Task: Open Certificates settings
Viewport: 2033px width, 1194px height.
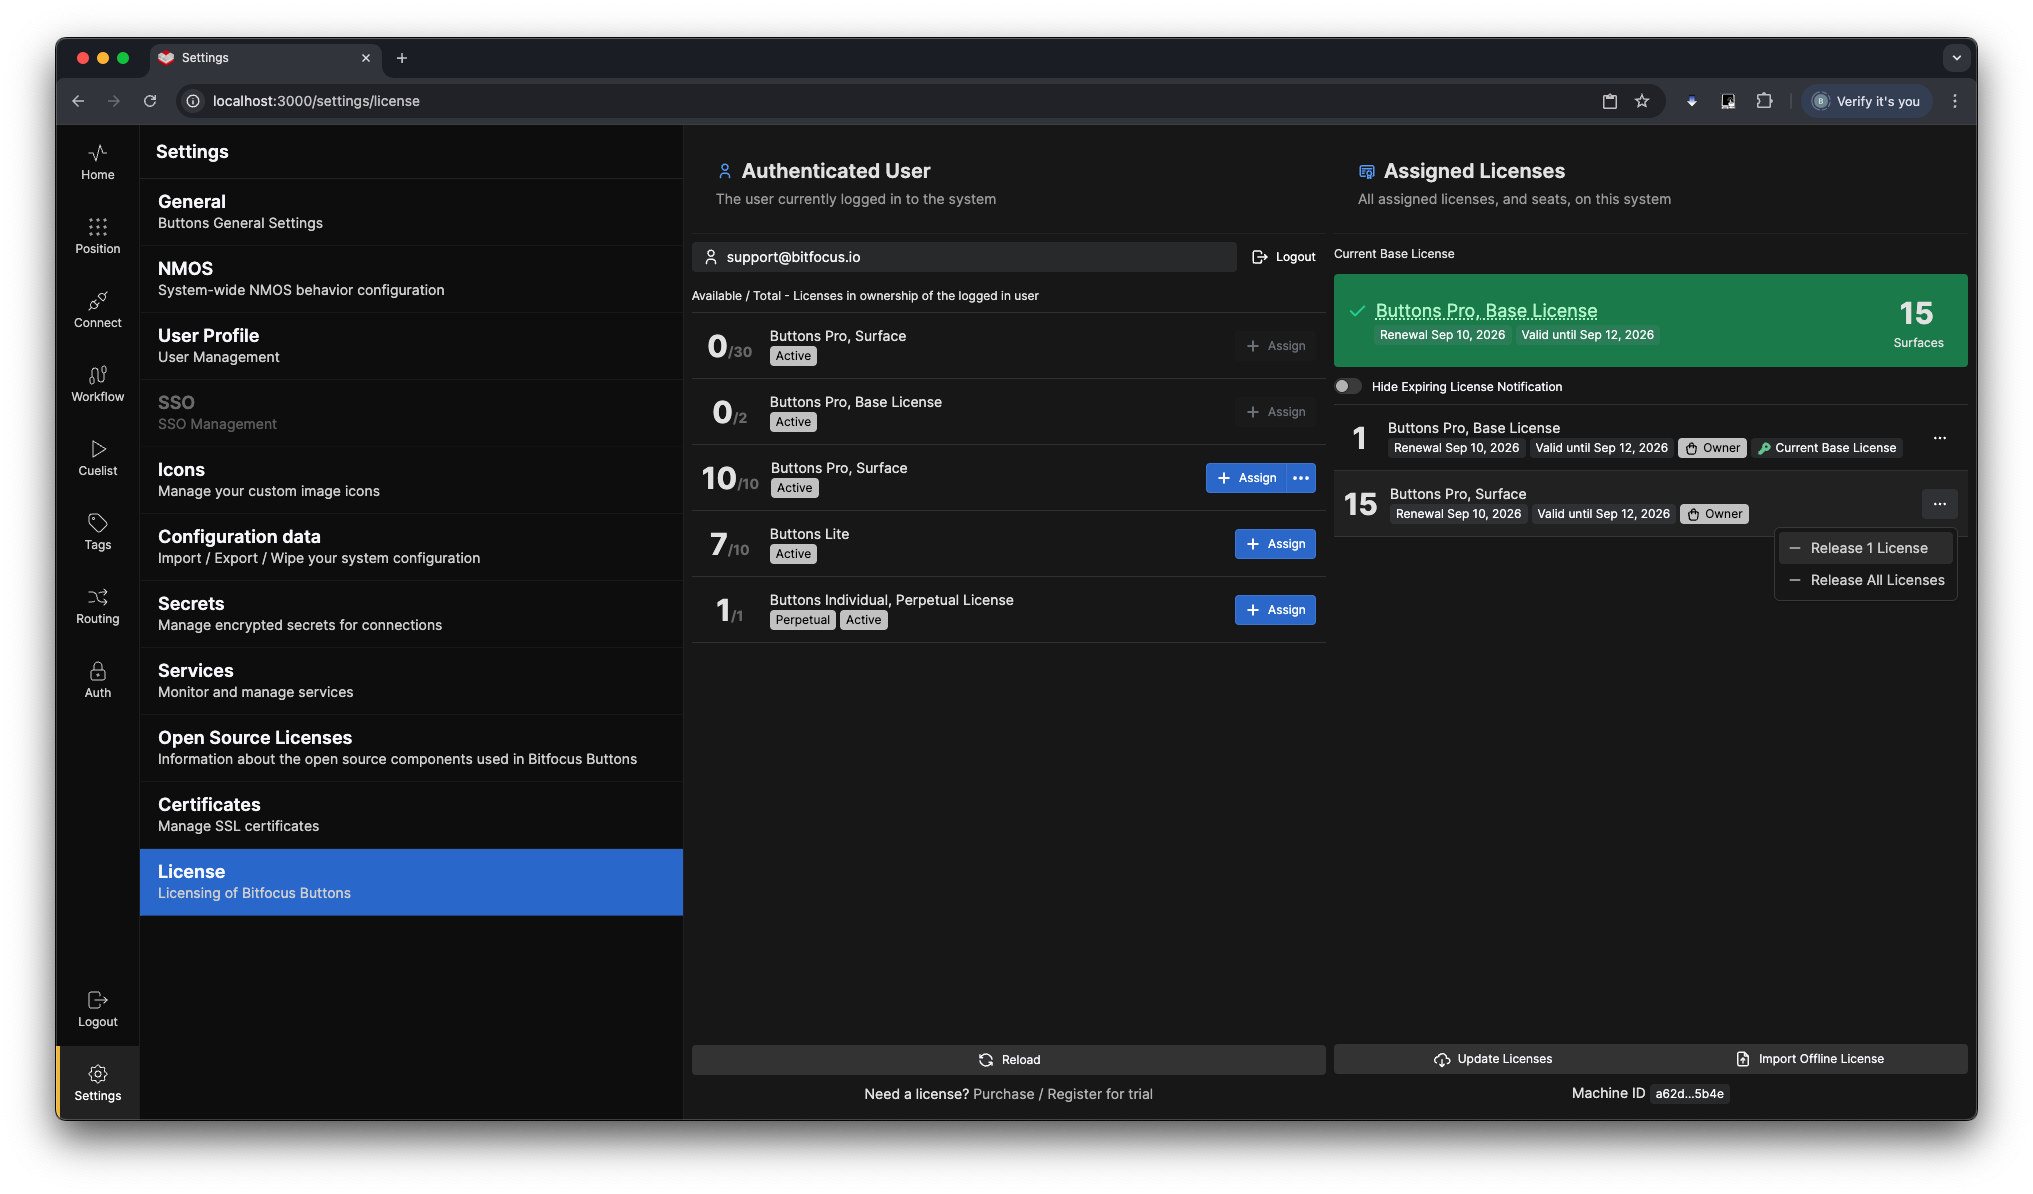Action: click(411, 815)
